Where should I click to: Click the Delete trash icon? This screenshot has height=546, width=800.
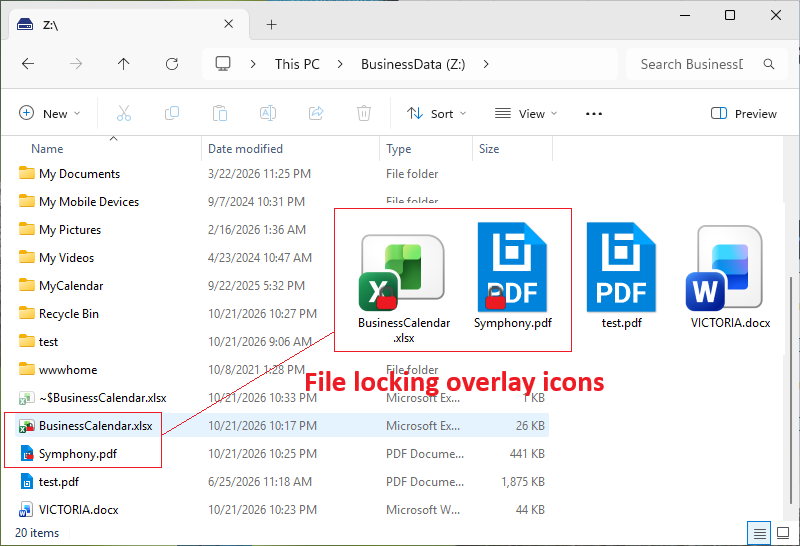point(364,113)
